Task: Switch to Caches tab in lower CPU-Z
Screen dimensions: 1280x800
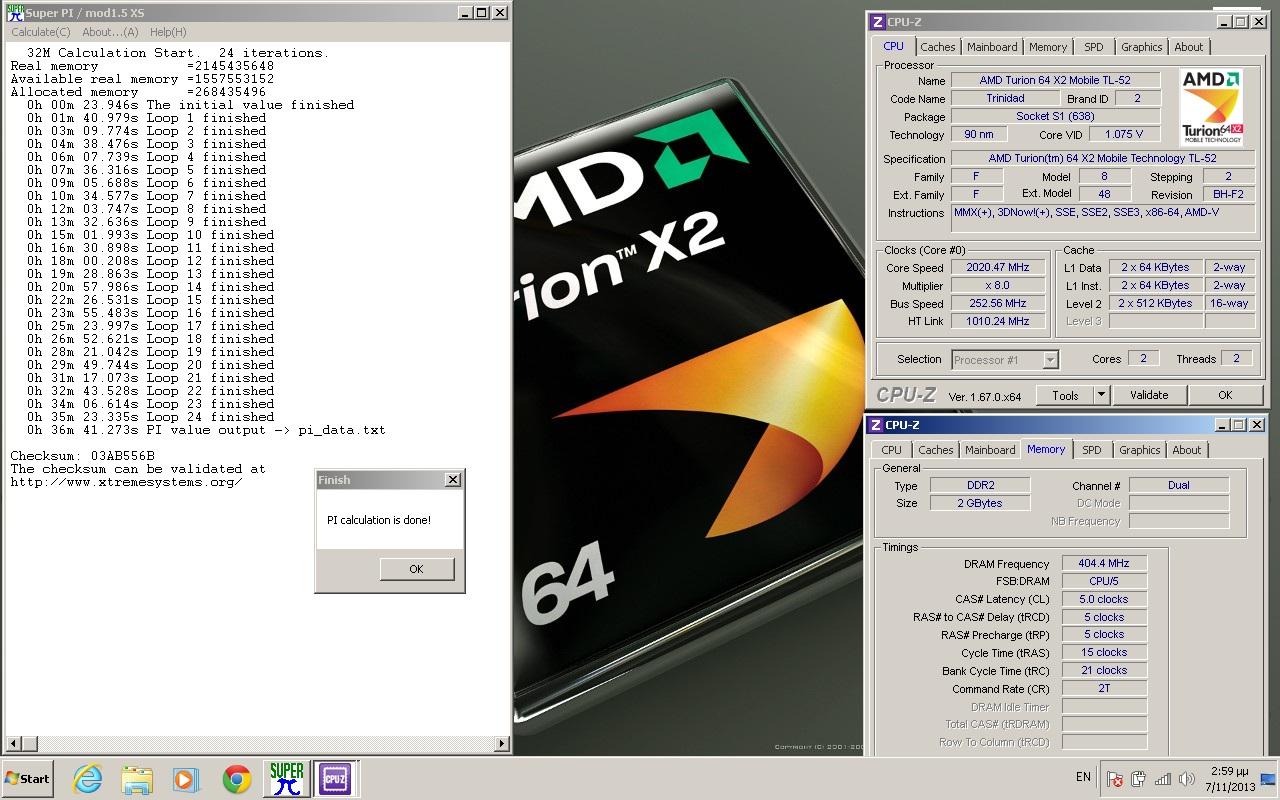Action: point(936,450)
